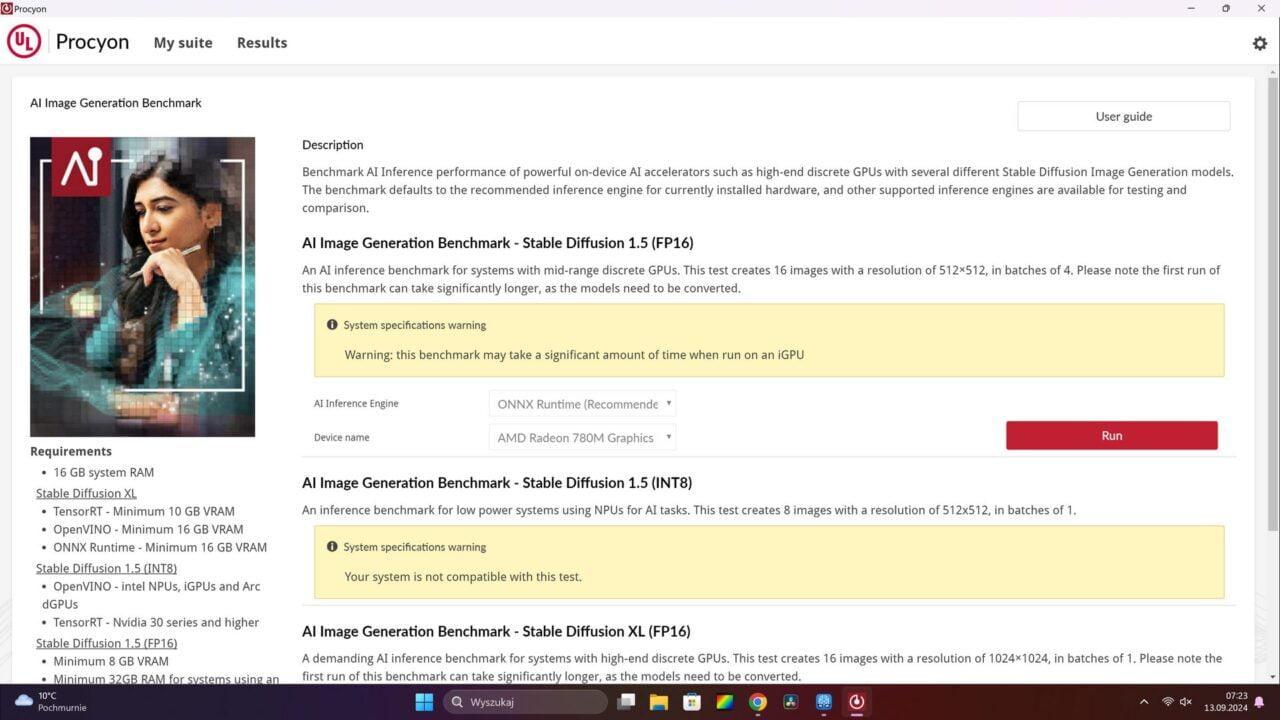Open the Windows Start menu

(x=424, y=702)
